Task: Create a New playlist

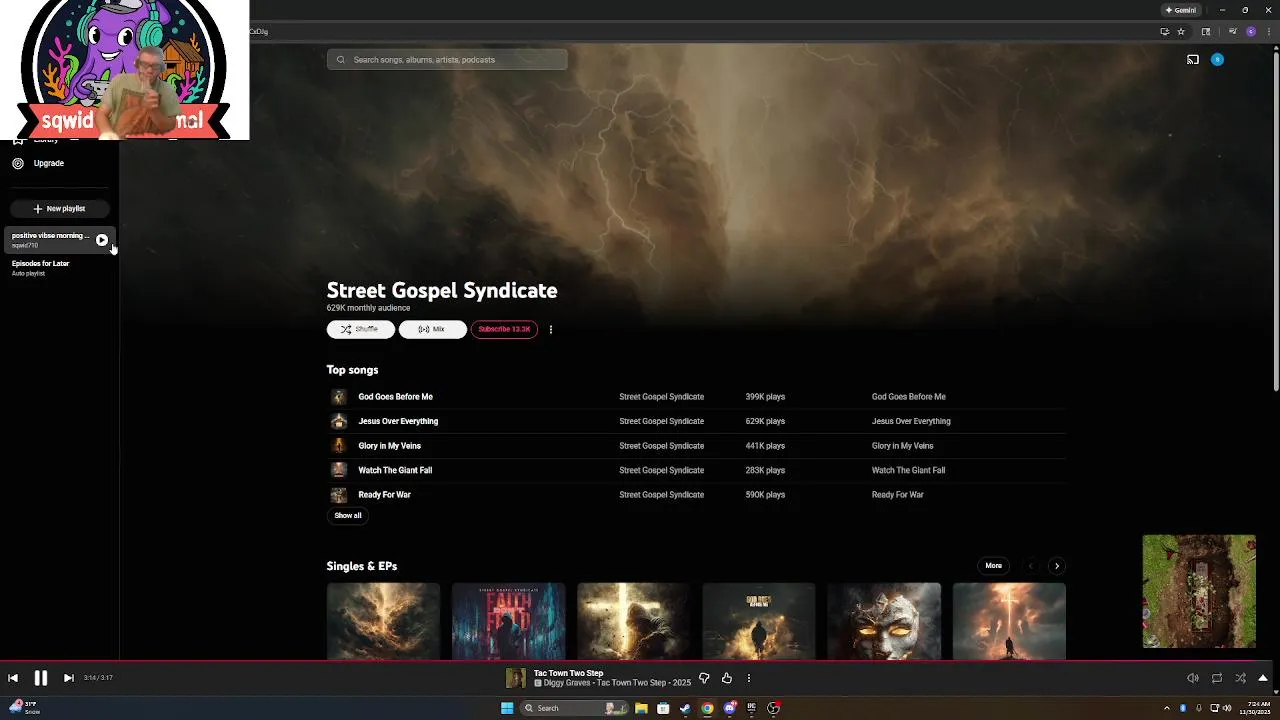Action: [59, 209]
